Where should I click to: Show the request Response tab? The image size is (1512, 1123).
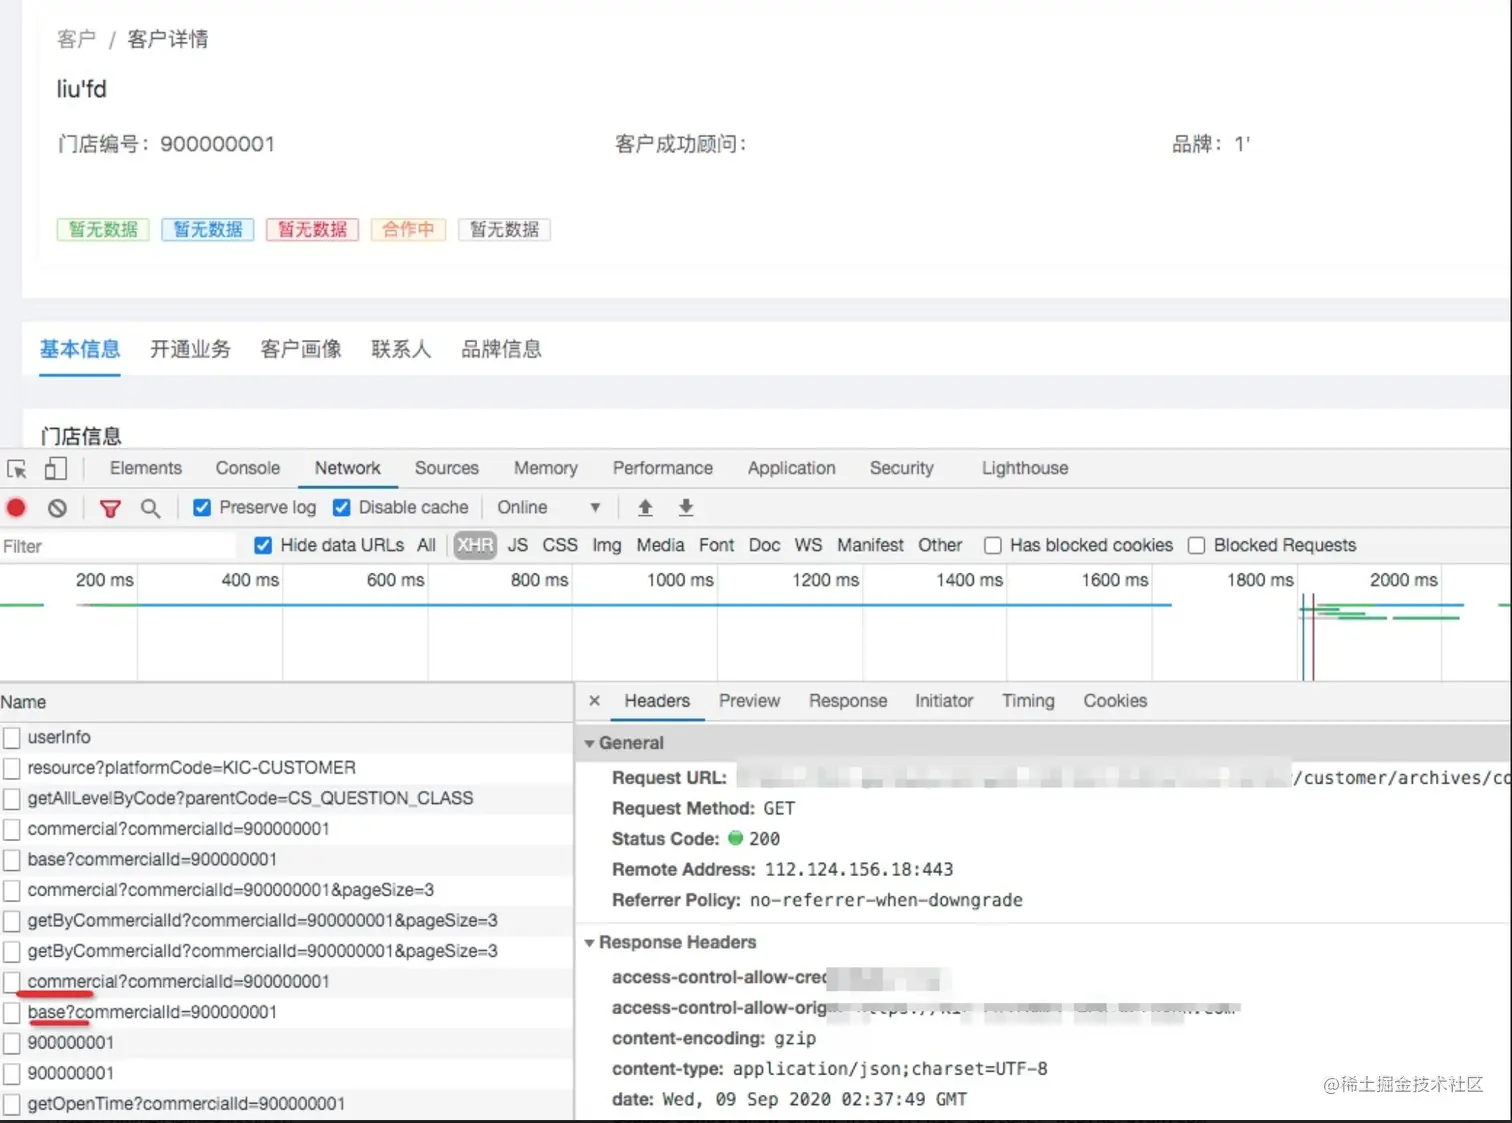(x=848, y=701)
